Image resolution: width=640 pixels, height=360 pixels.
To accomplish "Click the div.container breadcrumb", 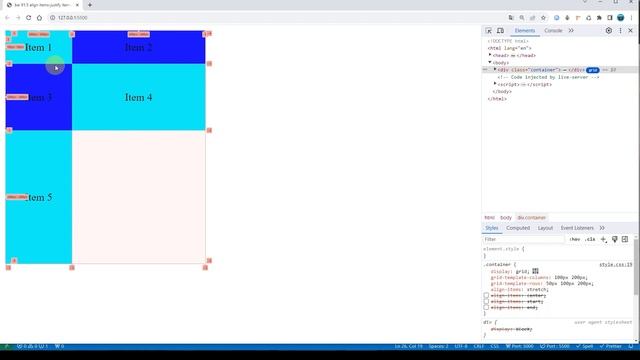I will pyautogui.click(x=531, y=218).
